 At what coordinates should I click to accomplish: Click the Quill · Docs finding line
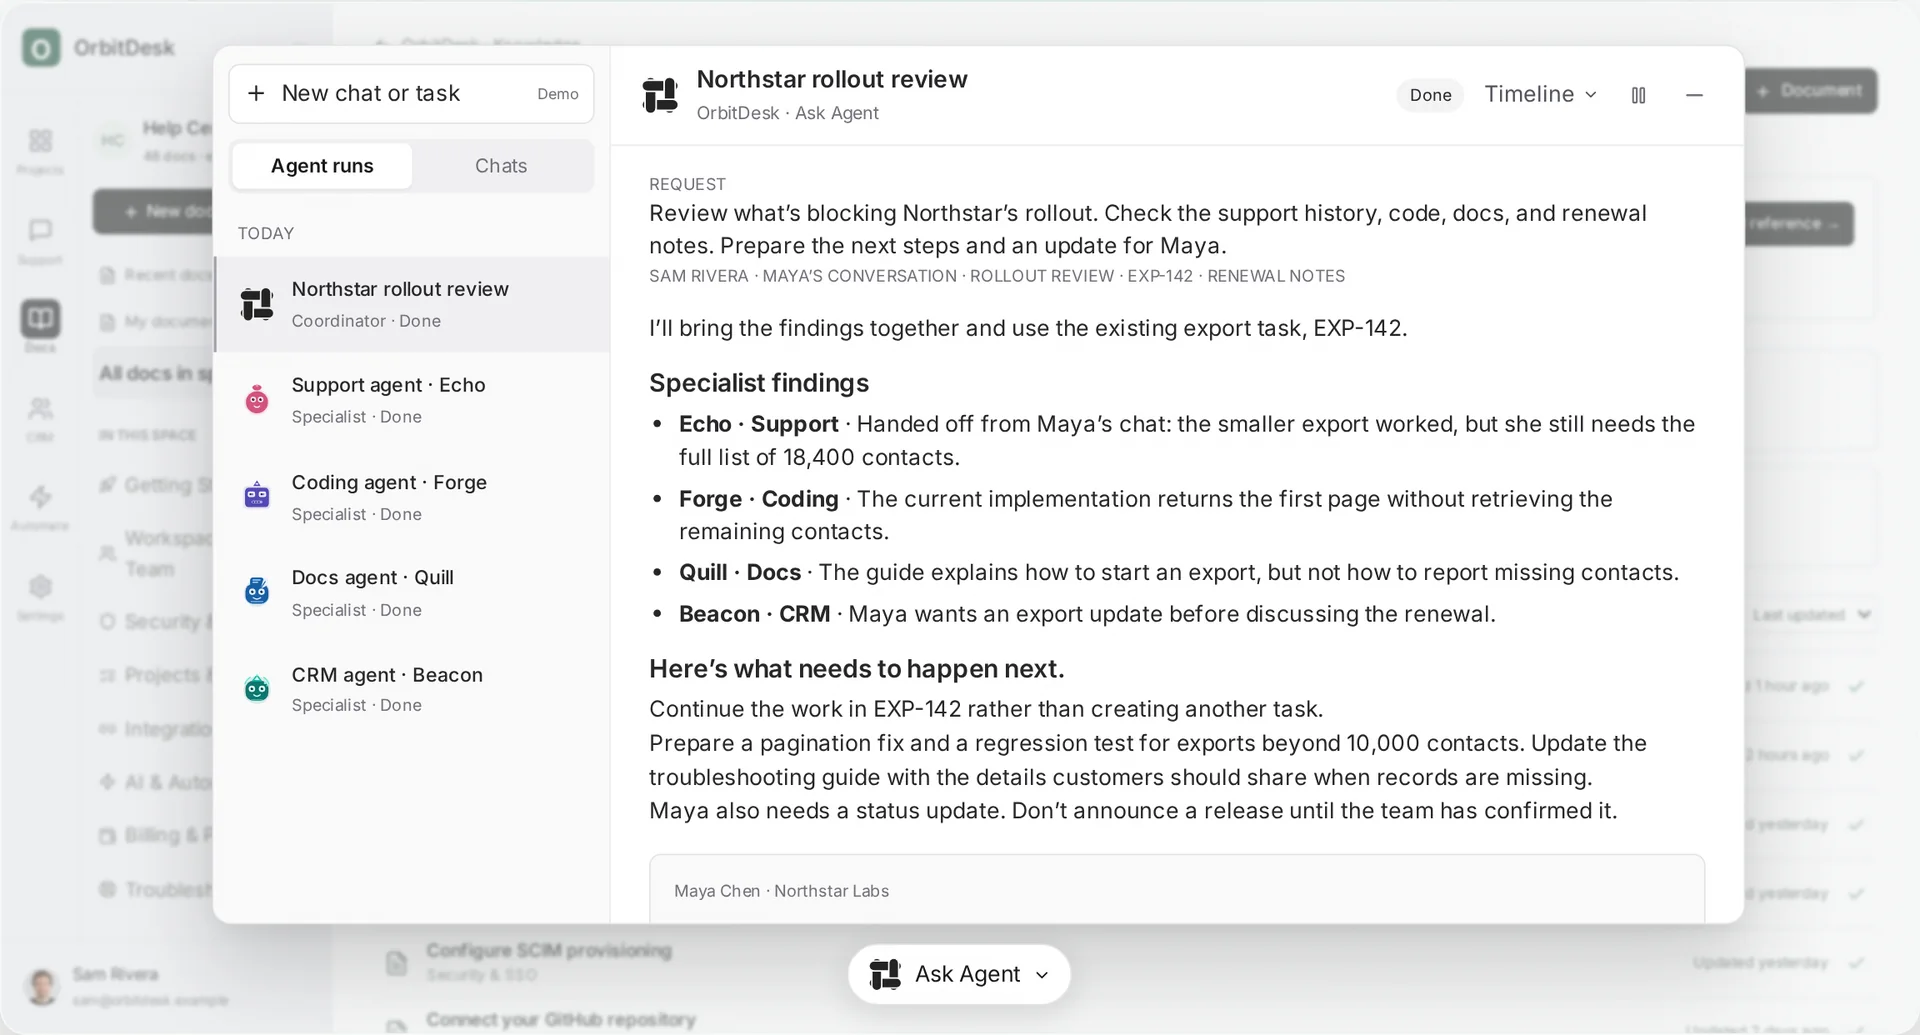(1179, 572)
